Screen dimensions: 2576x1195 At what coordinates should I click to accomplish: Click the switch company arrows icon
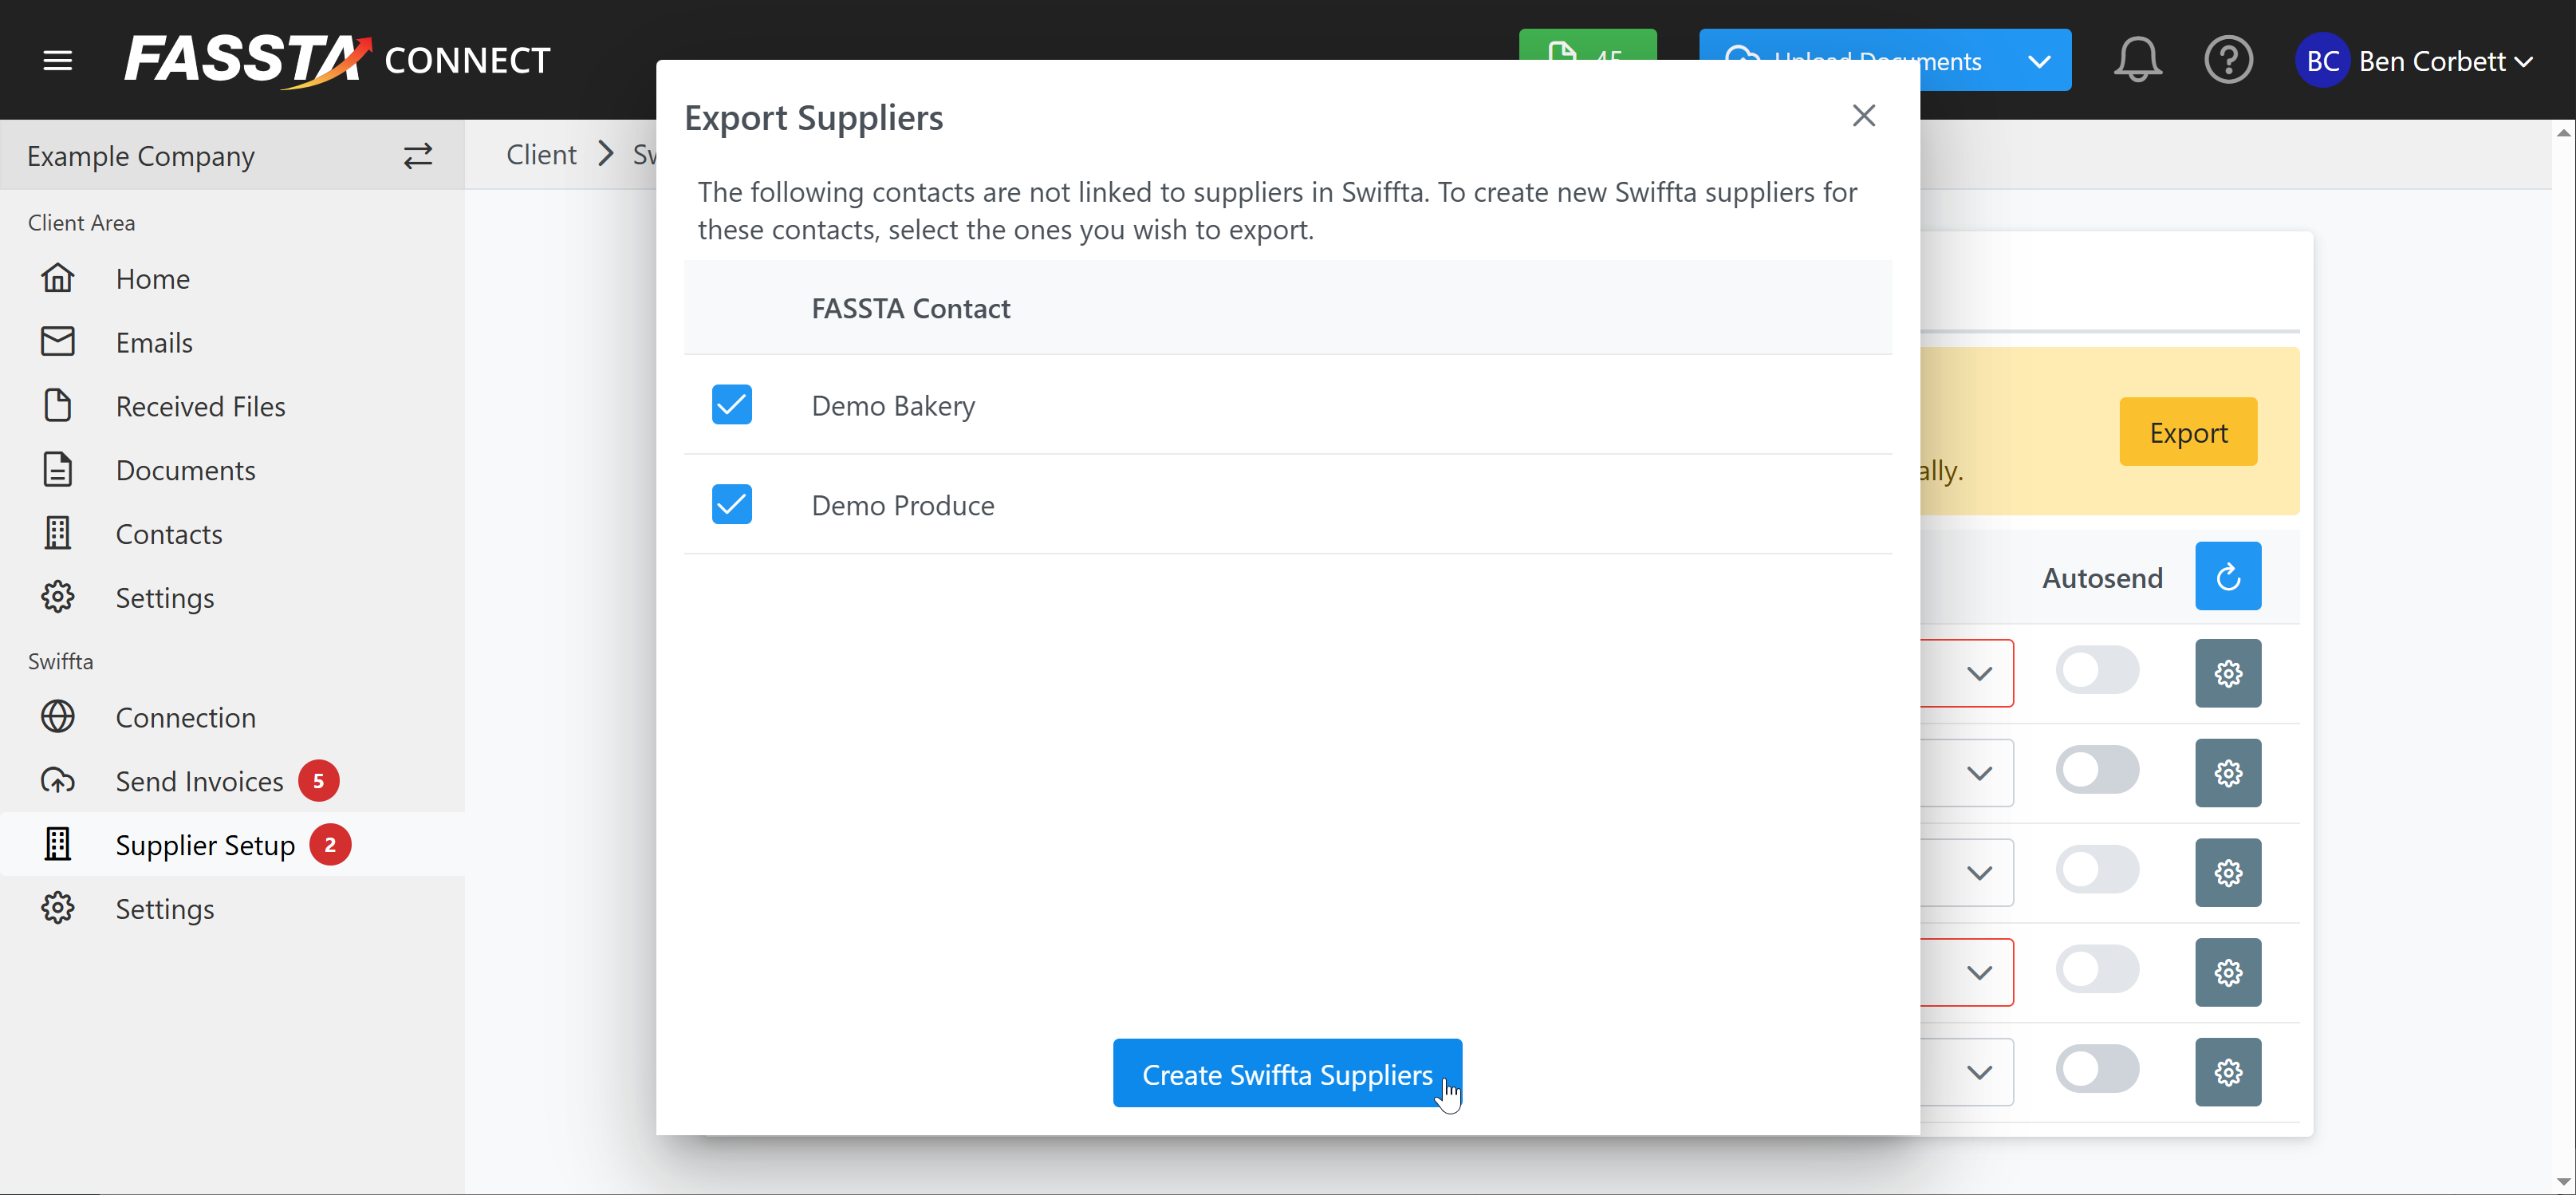(x=417, y=155)
